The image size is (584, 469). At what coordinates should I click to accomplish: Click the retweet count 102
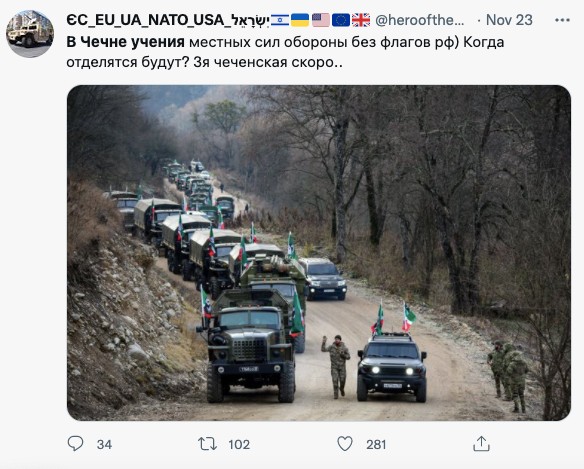pyautogui.click(x=239, y=444)
